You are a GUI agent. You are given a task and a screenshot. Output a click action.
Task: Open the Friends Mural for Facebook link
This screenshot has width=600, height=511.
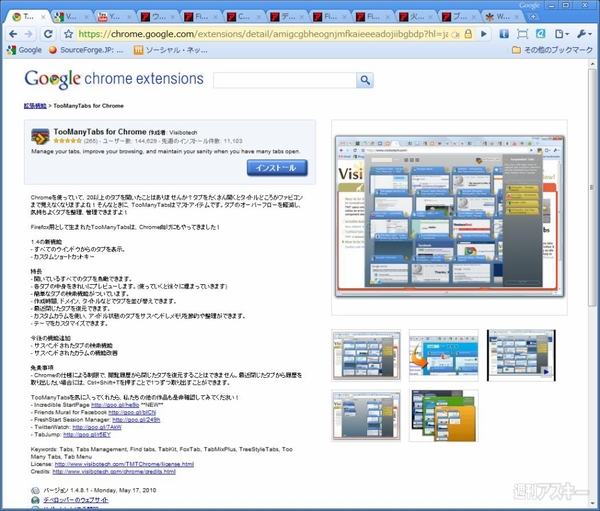tap(132, 412)
